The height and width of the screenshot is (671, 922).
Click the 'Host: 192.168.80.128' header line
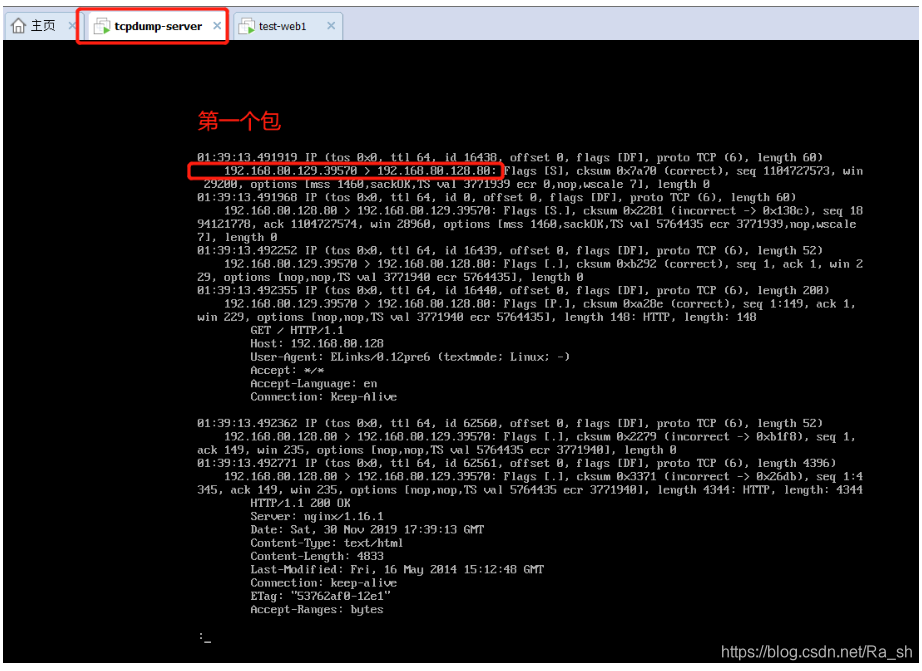pos(317,343)
